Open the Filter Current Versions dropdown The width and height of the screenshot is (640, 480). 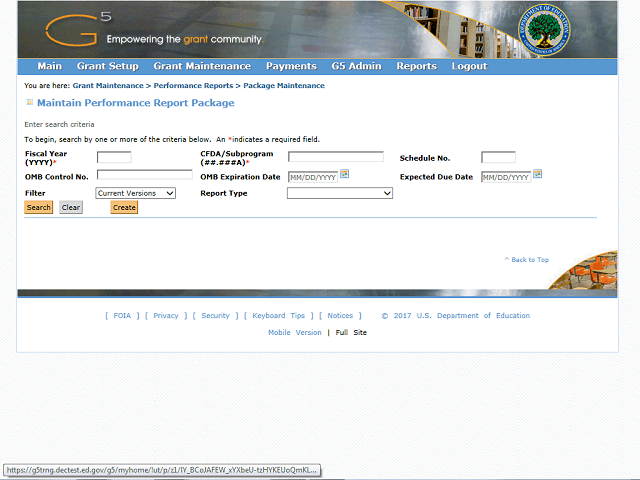tap(136, 193)
